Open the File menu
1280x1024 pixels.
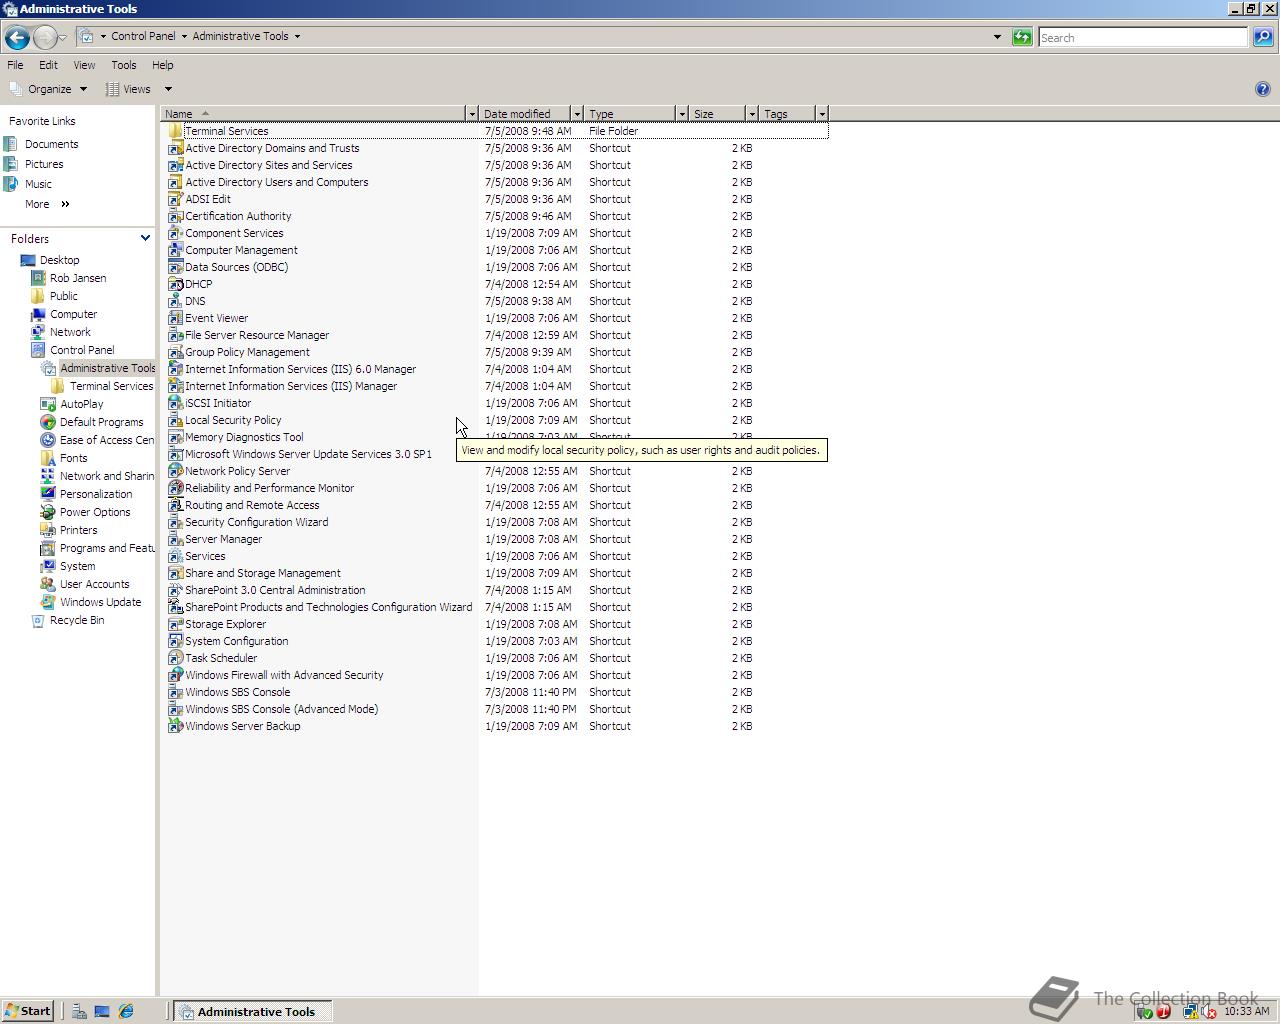point(15,65)
